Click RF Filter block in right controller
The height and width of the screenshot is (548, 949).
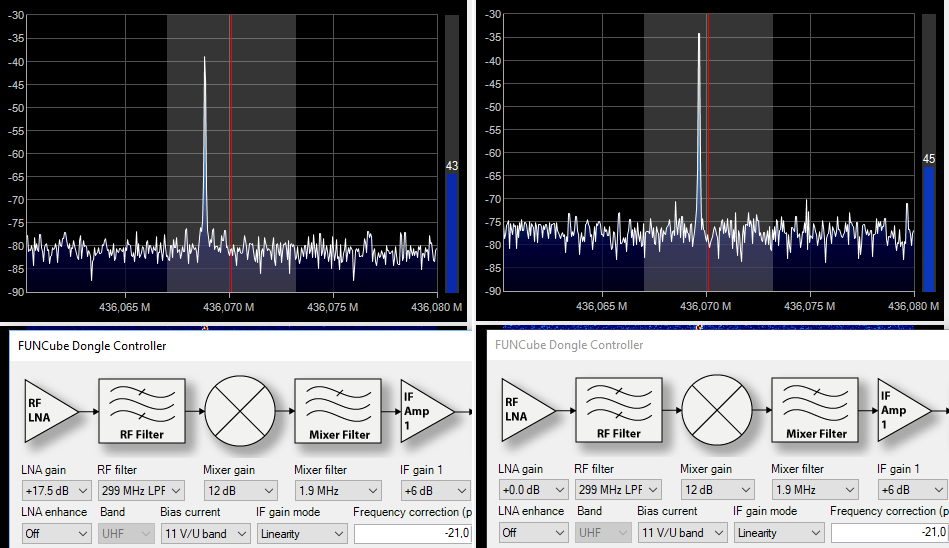click(619, 409)
